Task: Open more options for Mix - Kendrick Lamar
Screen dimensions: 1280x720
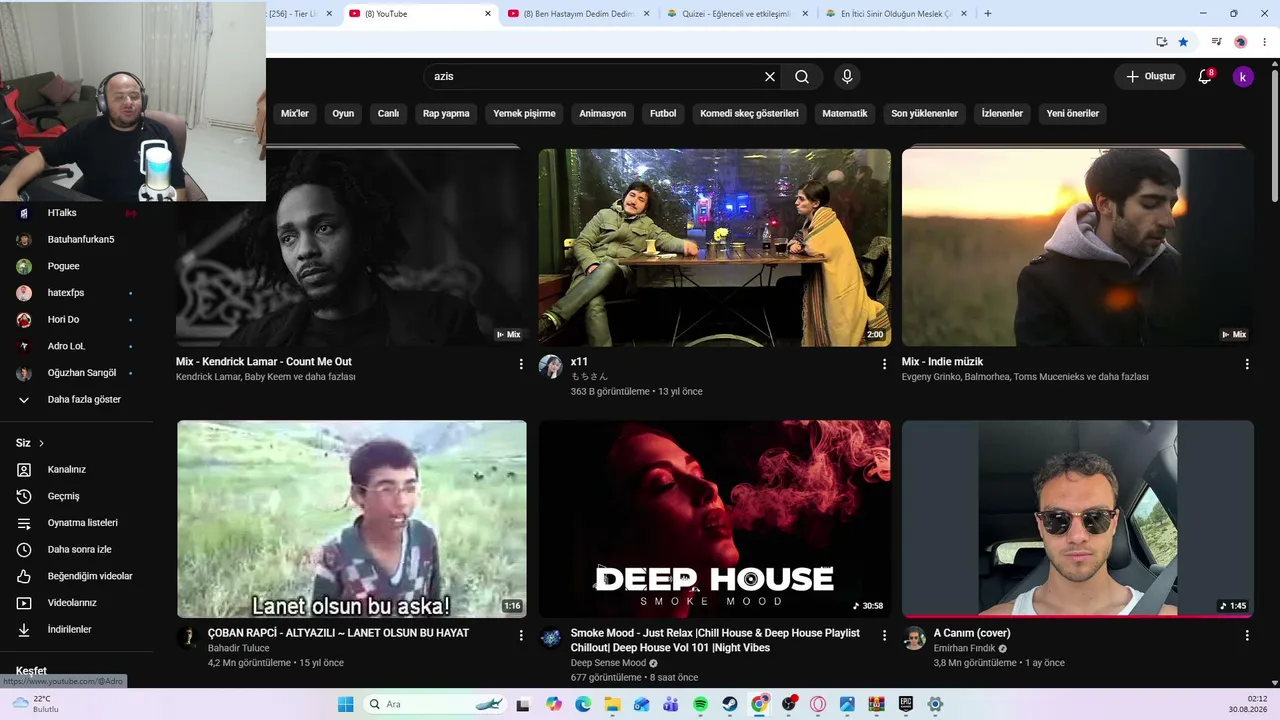Action: click(521, 364)
